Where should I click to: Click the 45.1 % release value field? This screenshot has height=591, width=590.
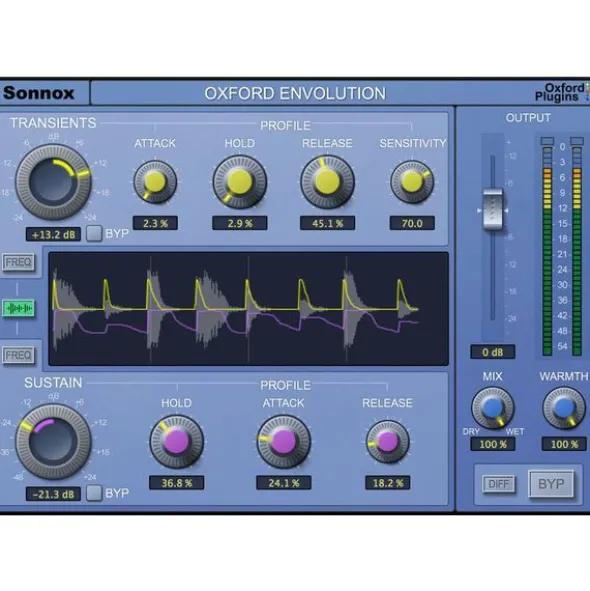tap(327, 223)
